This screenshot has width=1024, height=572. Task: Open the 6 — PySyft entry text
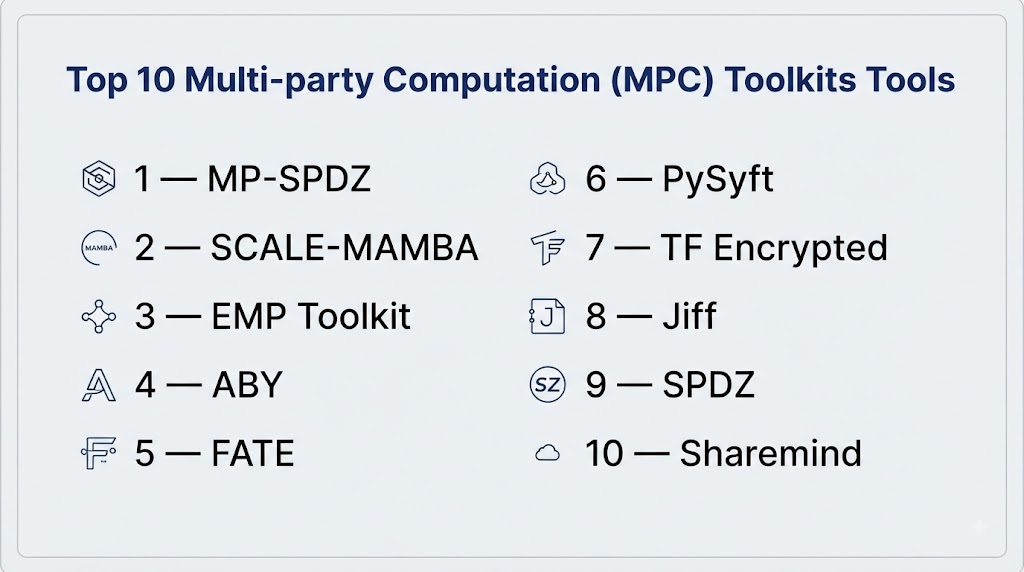[x=679, y=179]
